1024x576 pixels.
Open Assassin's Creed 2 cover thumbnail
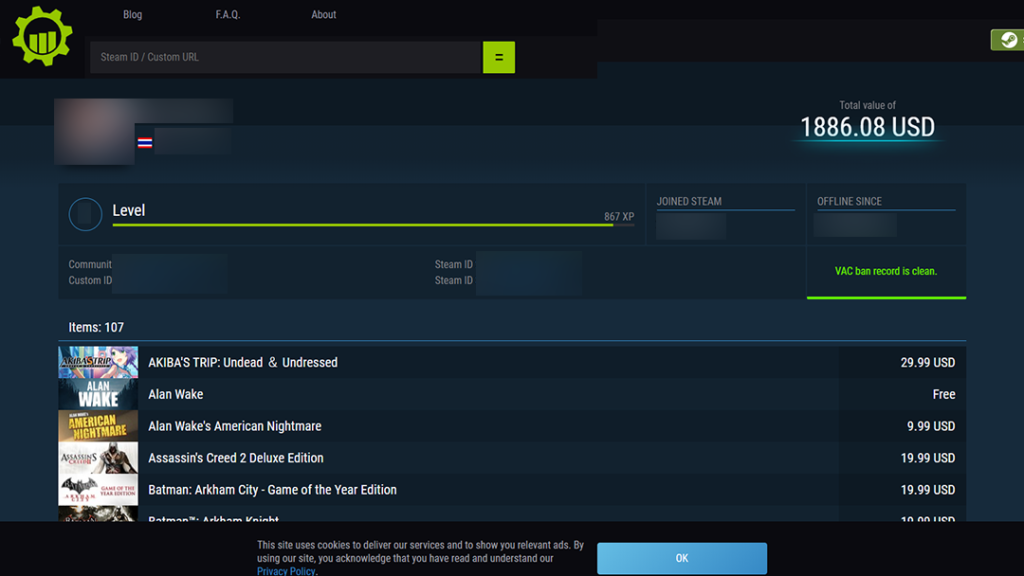98,458
